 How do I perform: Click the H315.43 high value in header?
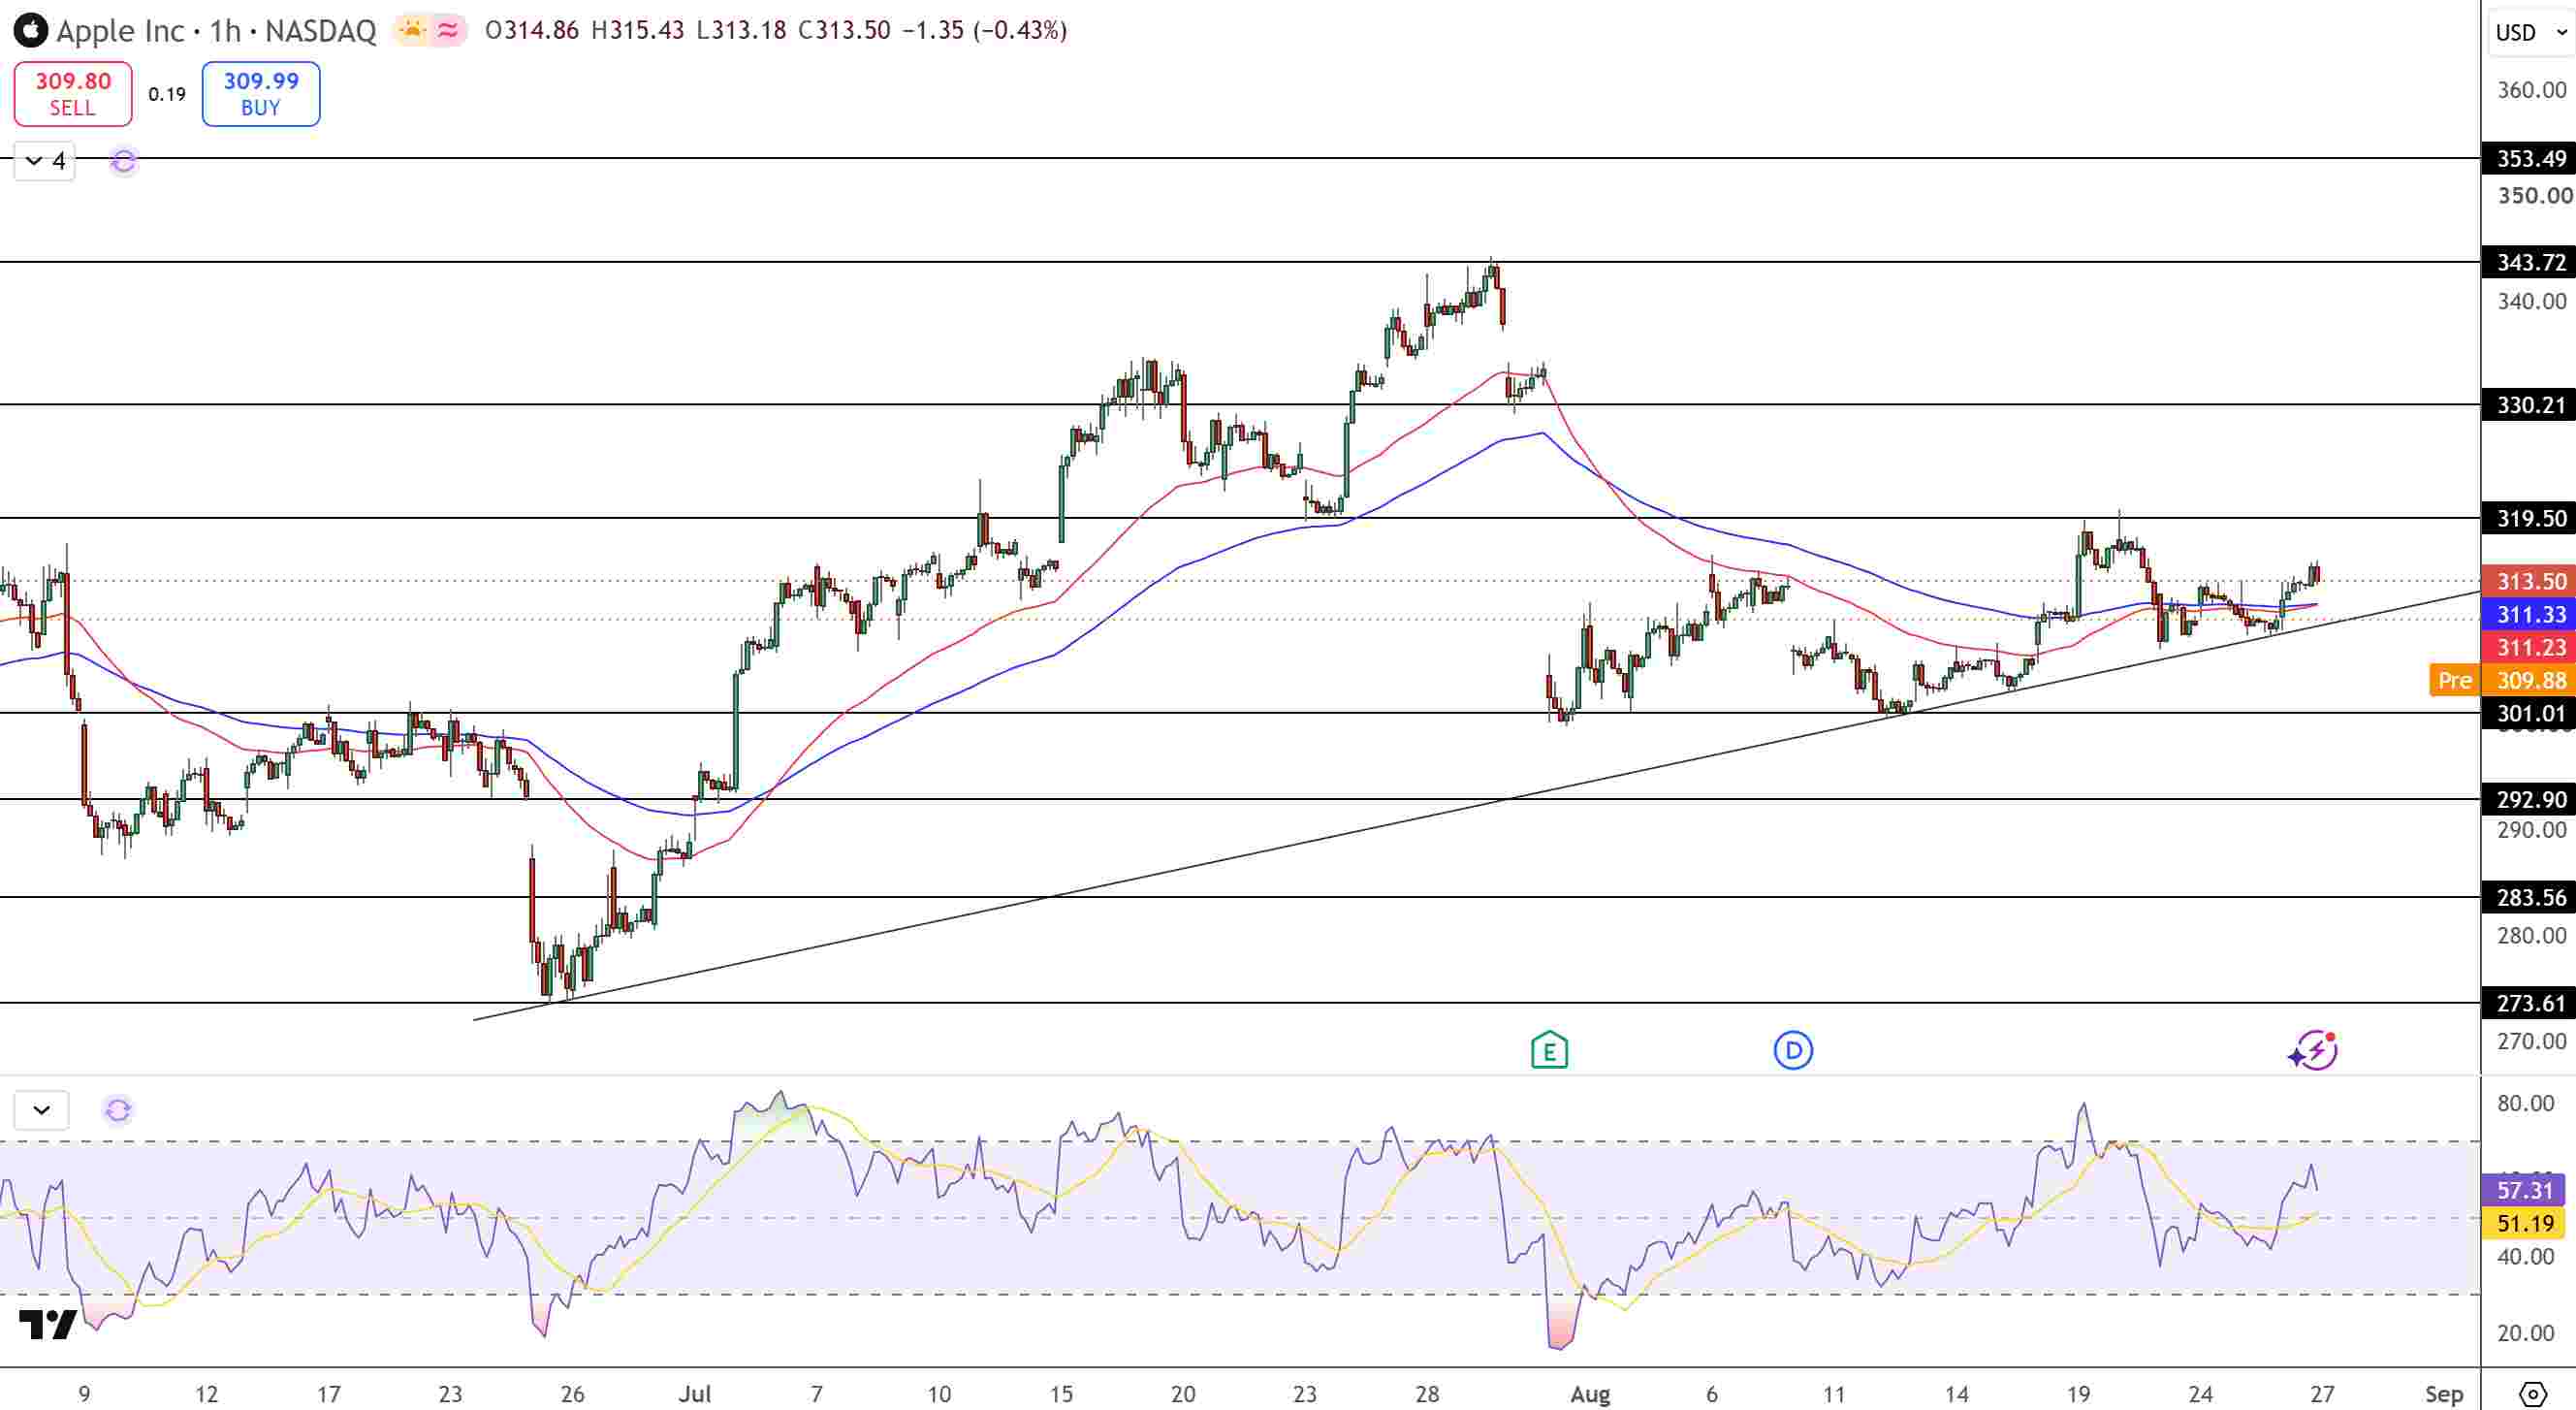pyautogui.click(x=637, y=30)
